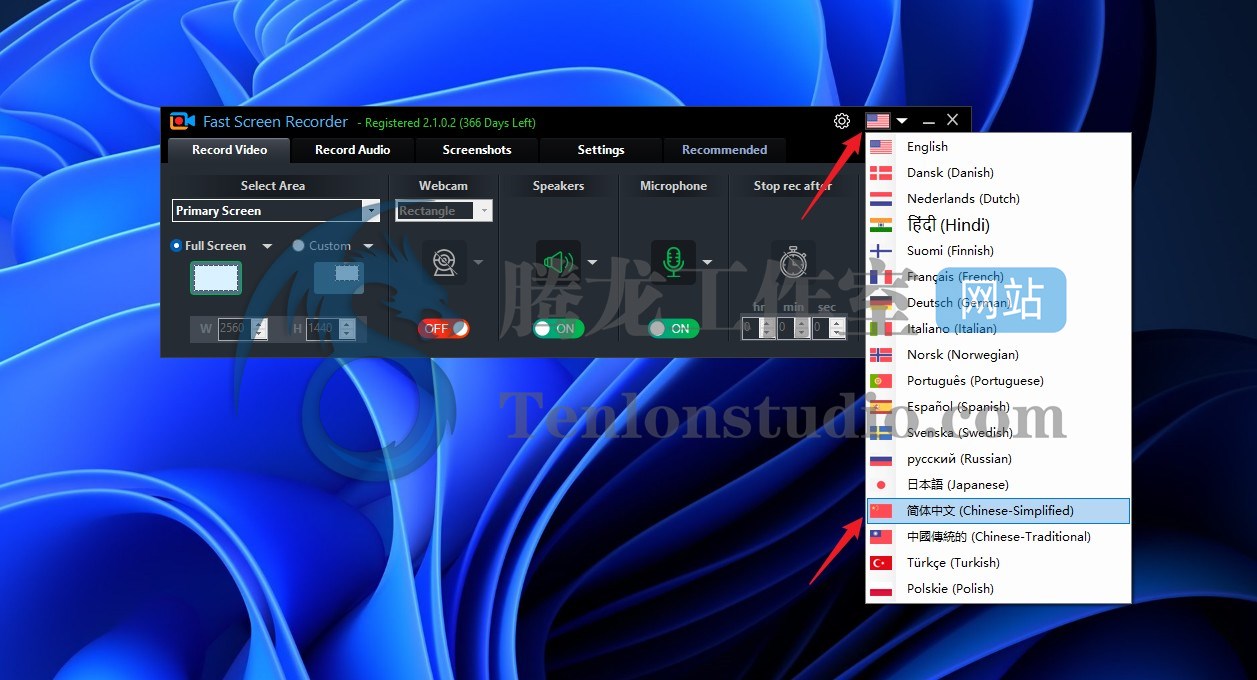Select the Japanese language entry
Image resolution: width=1257 pixels, height=680 pixels.
point(998,485)
